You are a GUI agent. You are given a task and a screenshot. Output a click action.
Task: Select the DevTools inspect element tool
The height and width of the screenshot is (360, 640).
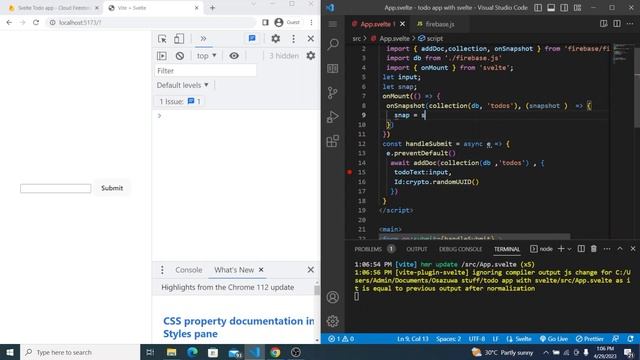[x=162, y=39]
